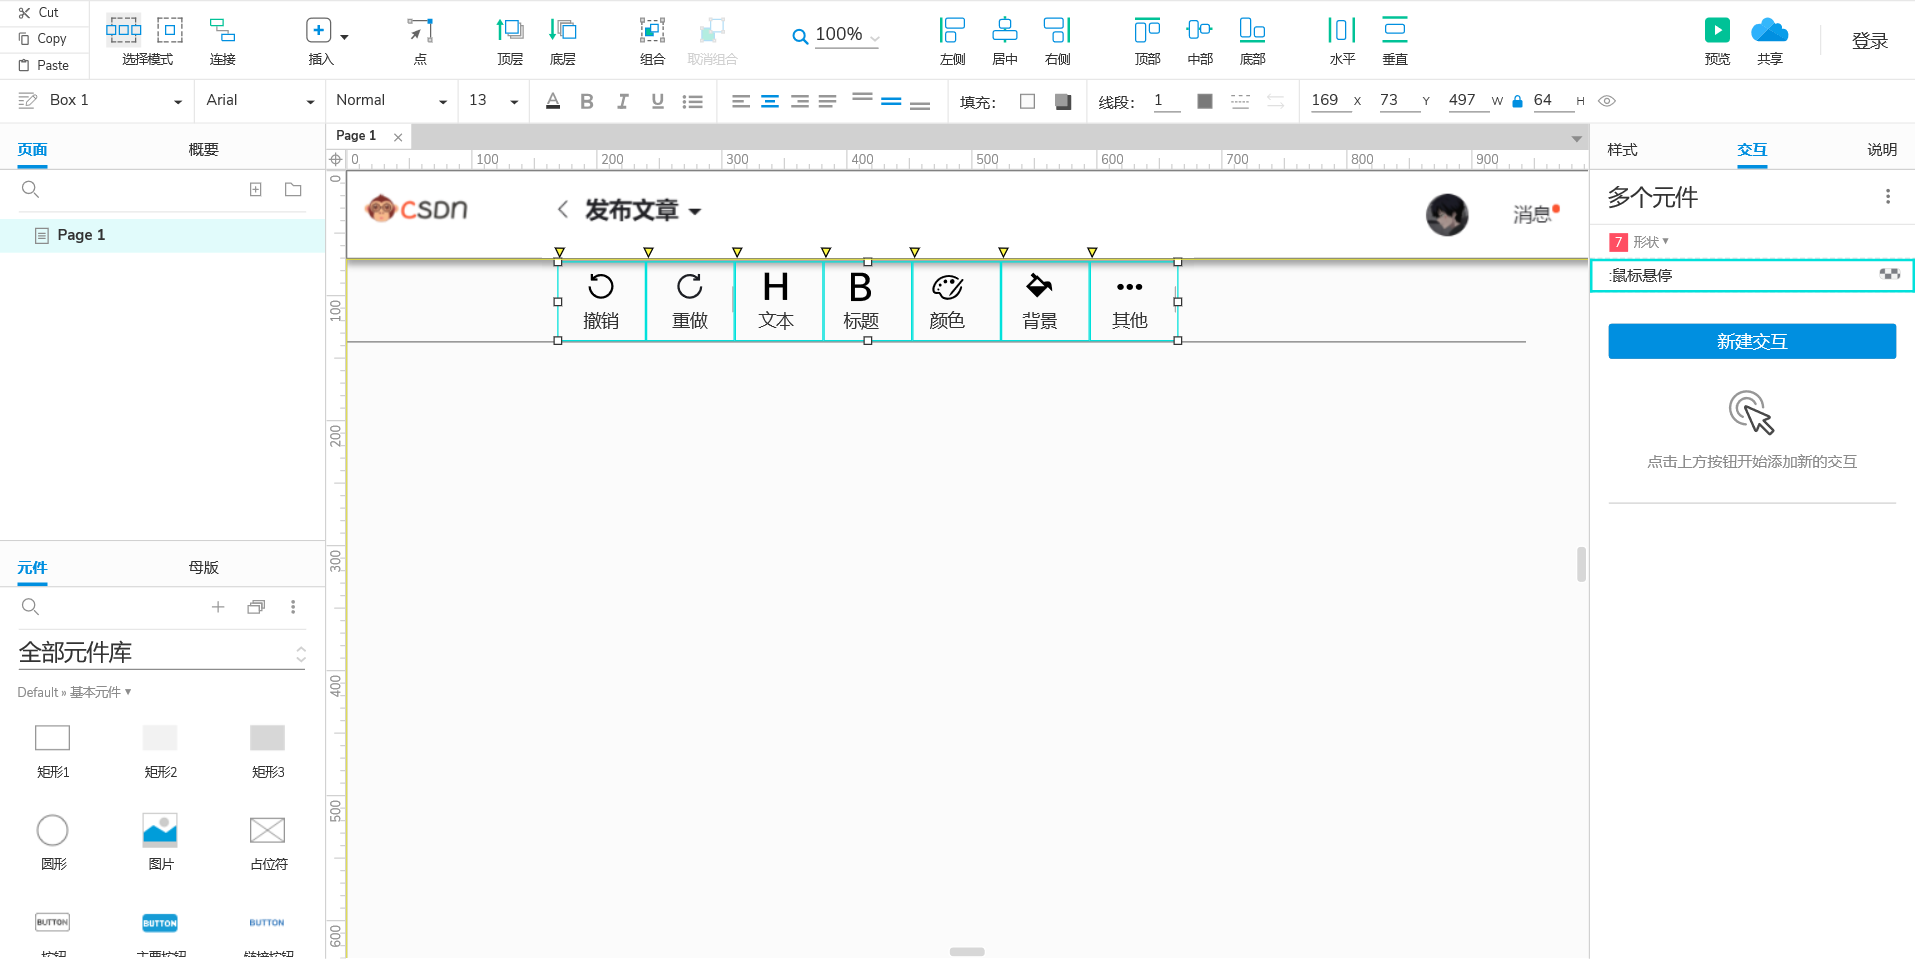
Task: Expand the 插入 insert dropdown arrow
Action: 344,37
